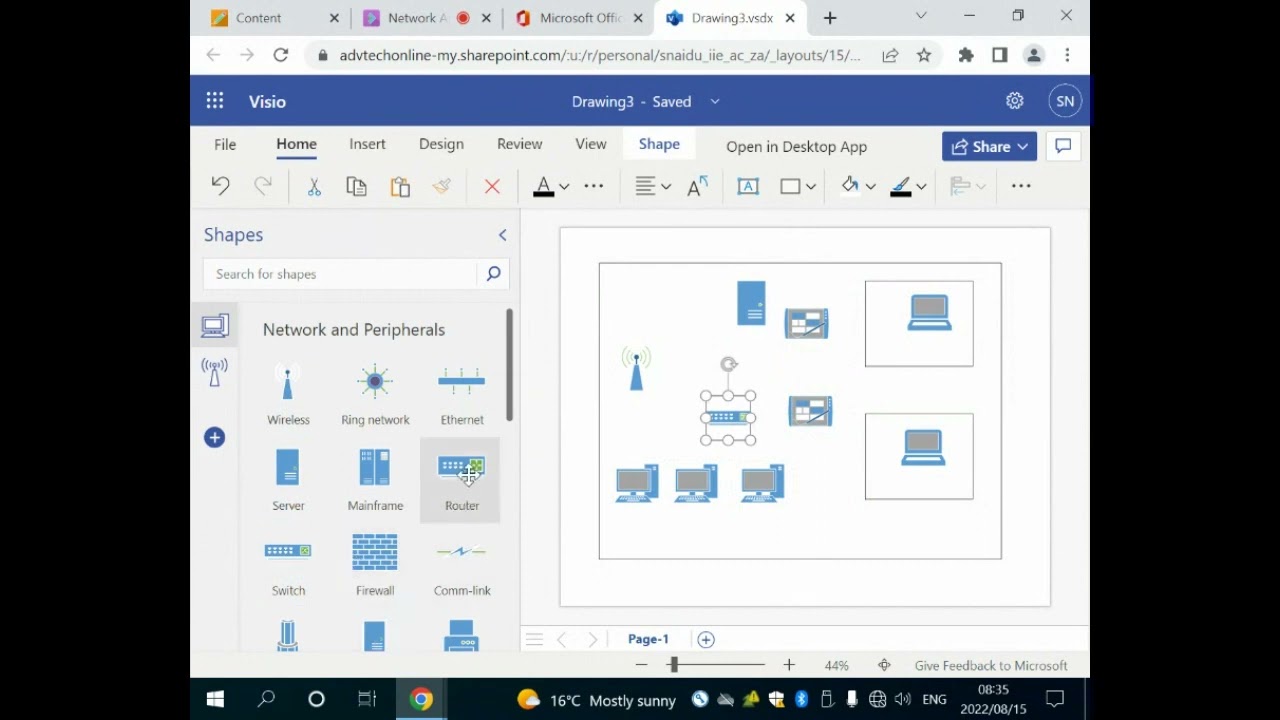The image size is (1280, 720).
Task: Click the Redo icon in the ribbon
Action: tap(263, 186)
